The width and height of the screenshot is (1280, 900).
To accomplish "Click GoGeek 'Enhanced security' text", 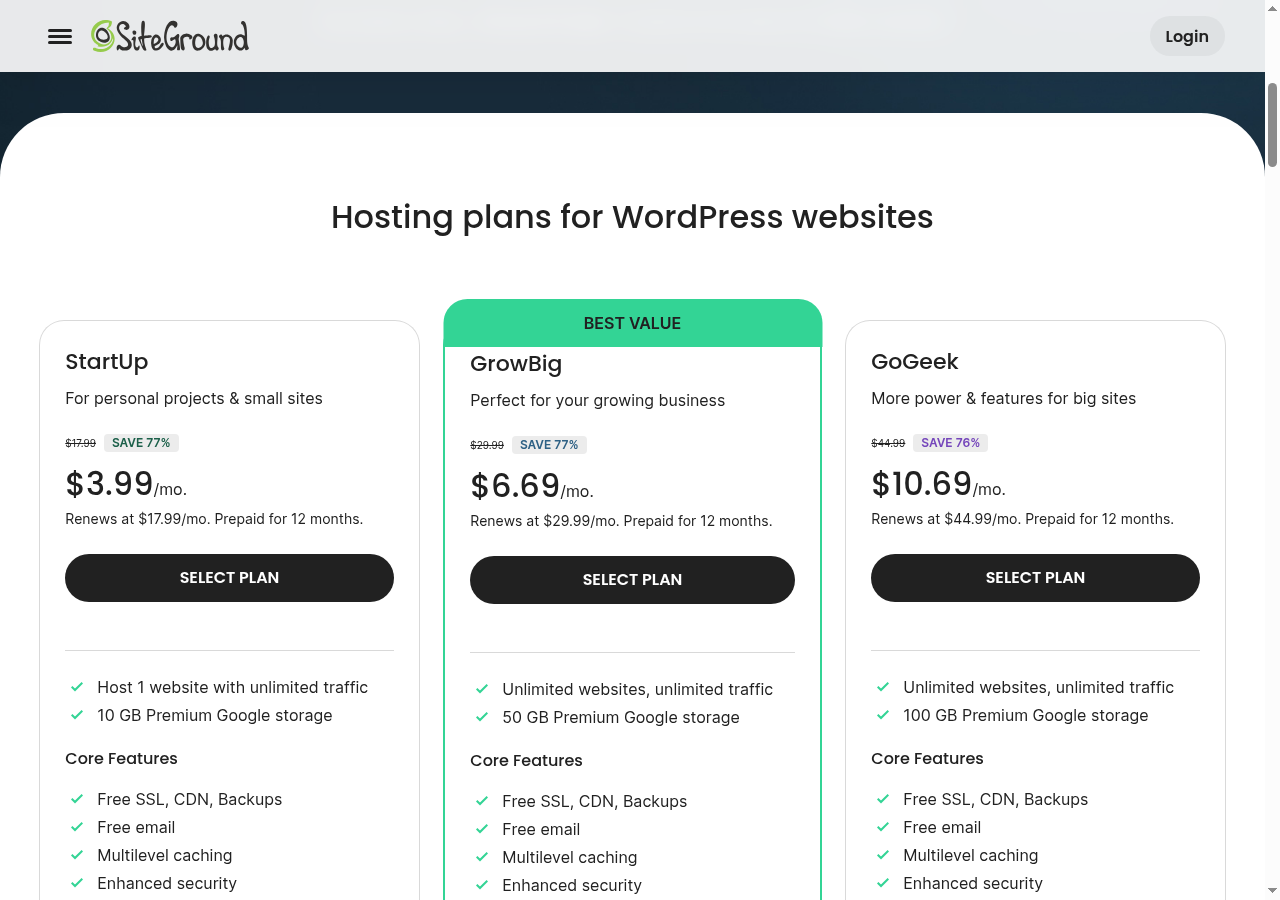I will coord(972,883).
